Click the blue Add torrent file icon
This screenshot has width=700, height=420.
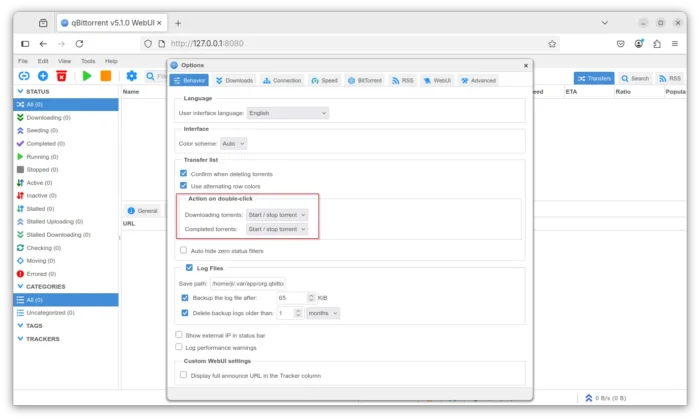point(43,76)
